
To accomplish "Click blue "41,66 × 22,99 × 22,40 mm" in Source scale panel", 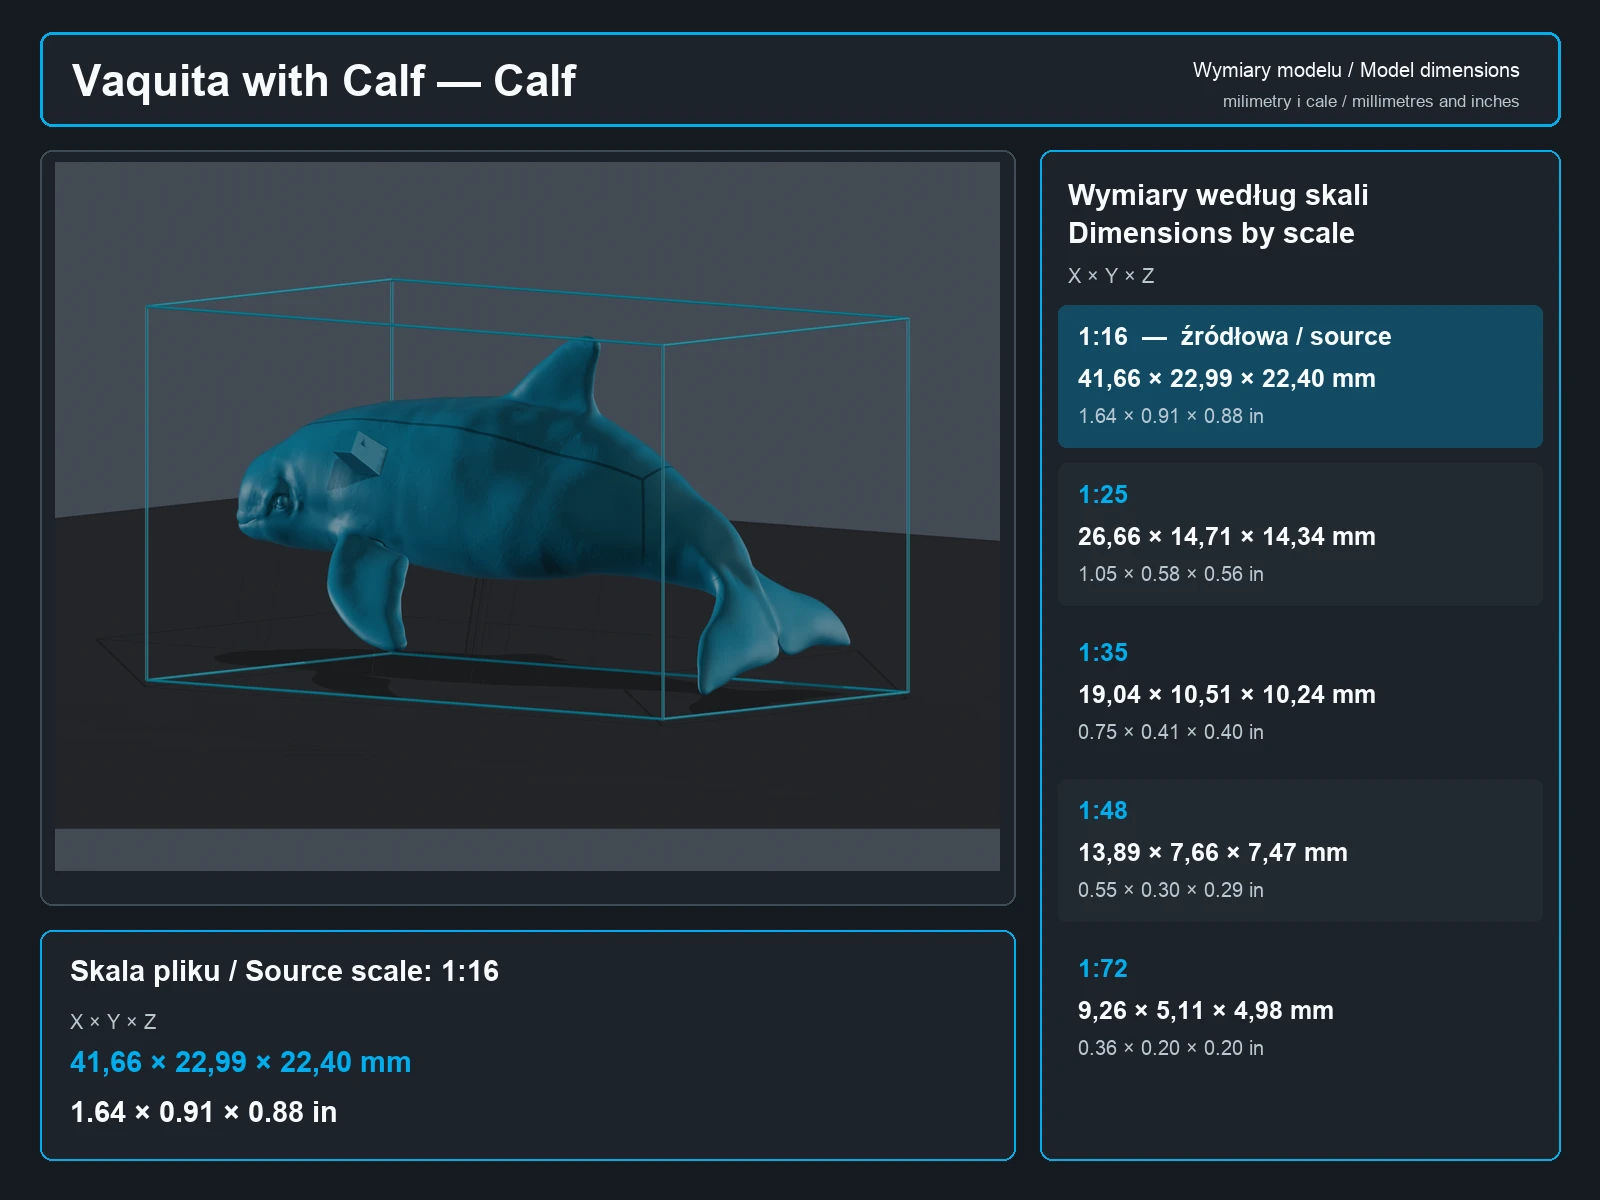I will 241,1062.
